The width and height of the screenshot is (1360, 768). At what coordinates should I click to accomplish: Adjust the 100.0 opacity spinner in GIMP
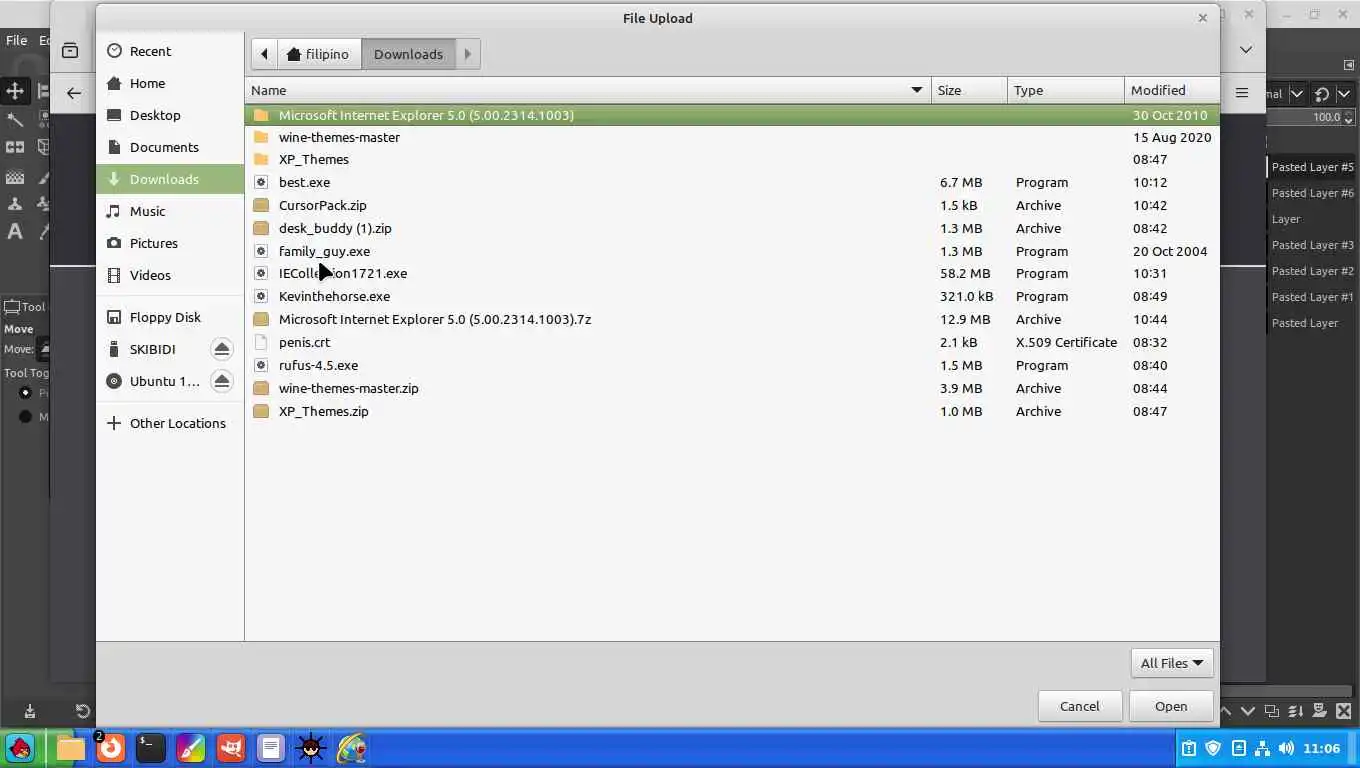click(1346, 117)
